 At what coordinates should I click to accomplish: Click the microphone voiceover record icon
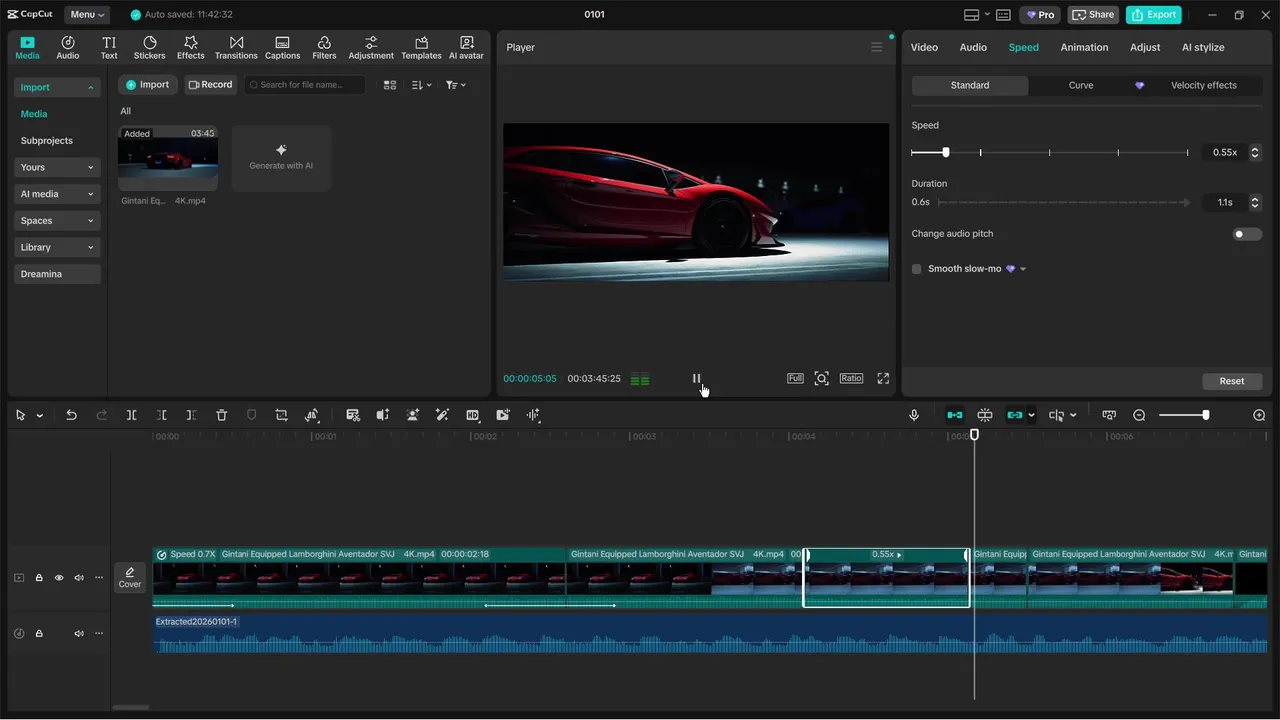click(x=913, y=415)
